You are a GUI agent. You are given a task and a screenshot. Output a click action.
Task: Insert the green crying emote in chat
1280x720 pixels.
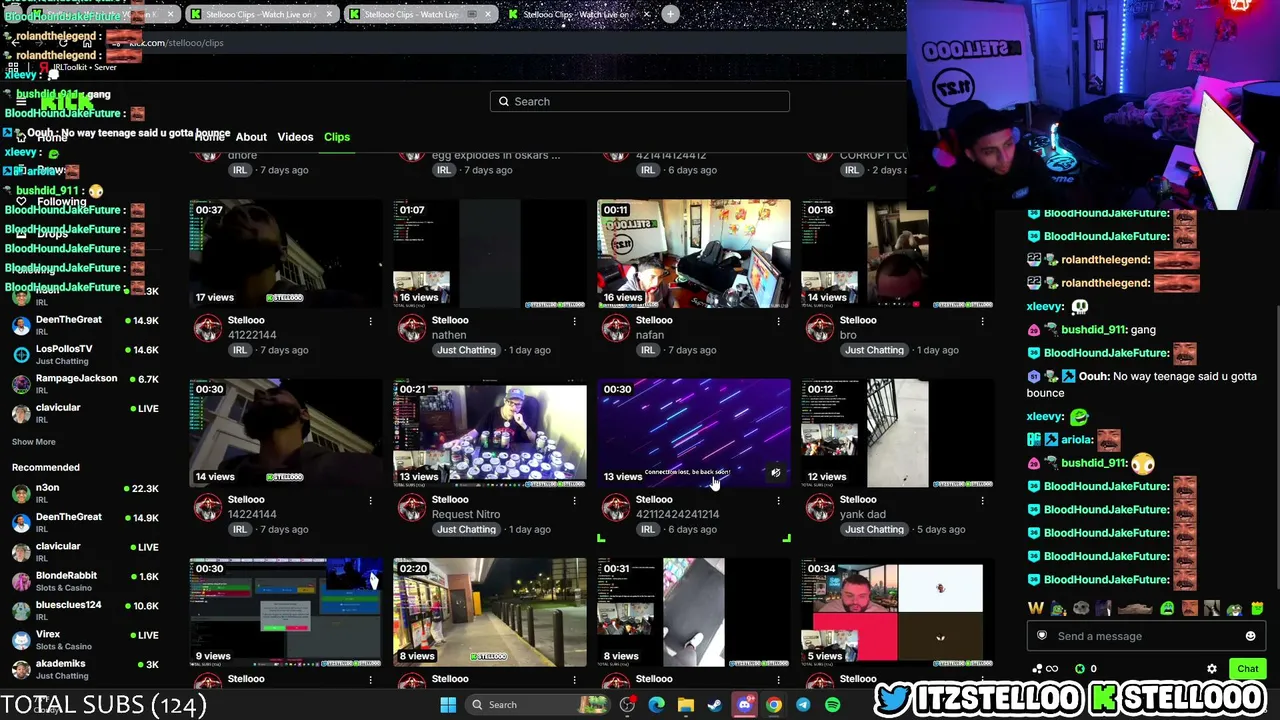(1167, 608)
